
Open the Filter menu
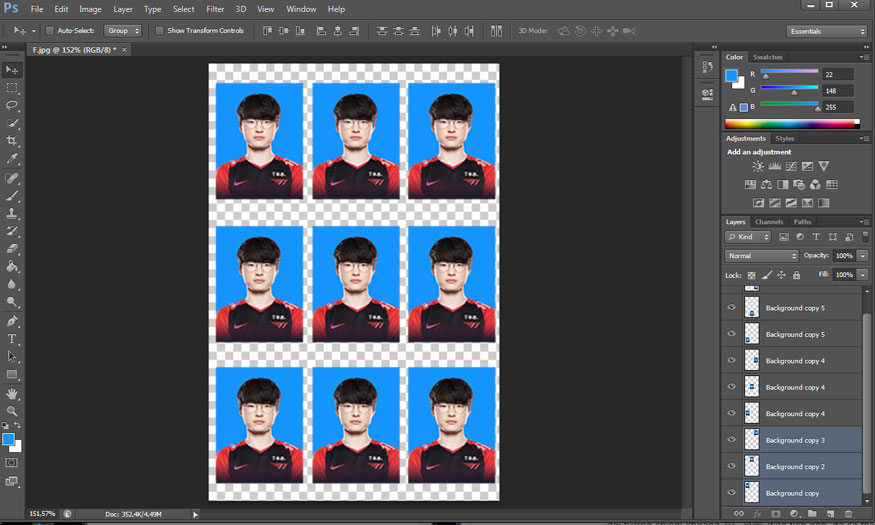coord(215,9)
